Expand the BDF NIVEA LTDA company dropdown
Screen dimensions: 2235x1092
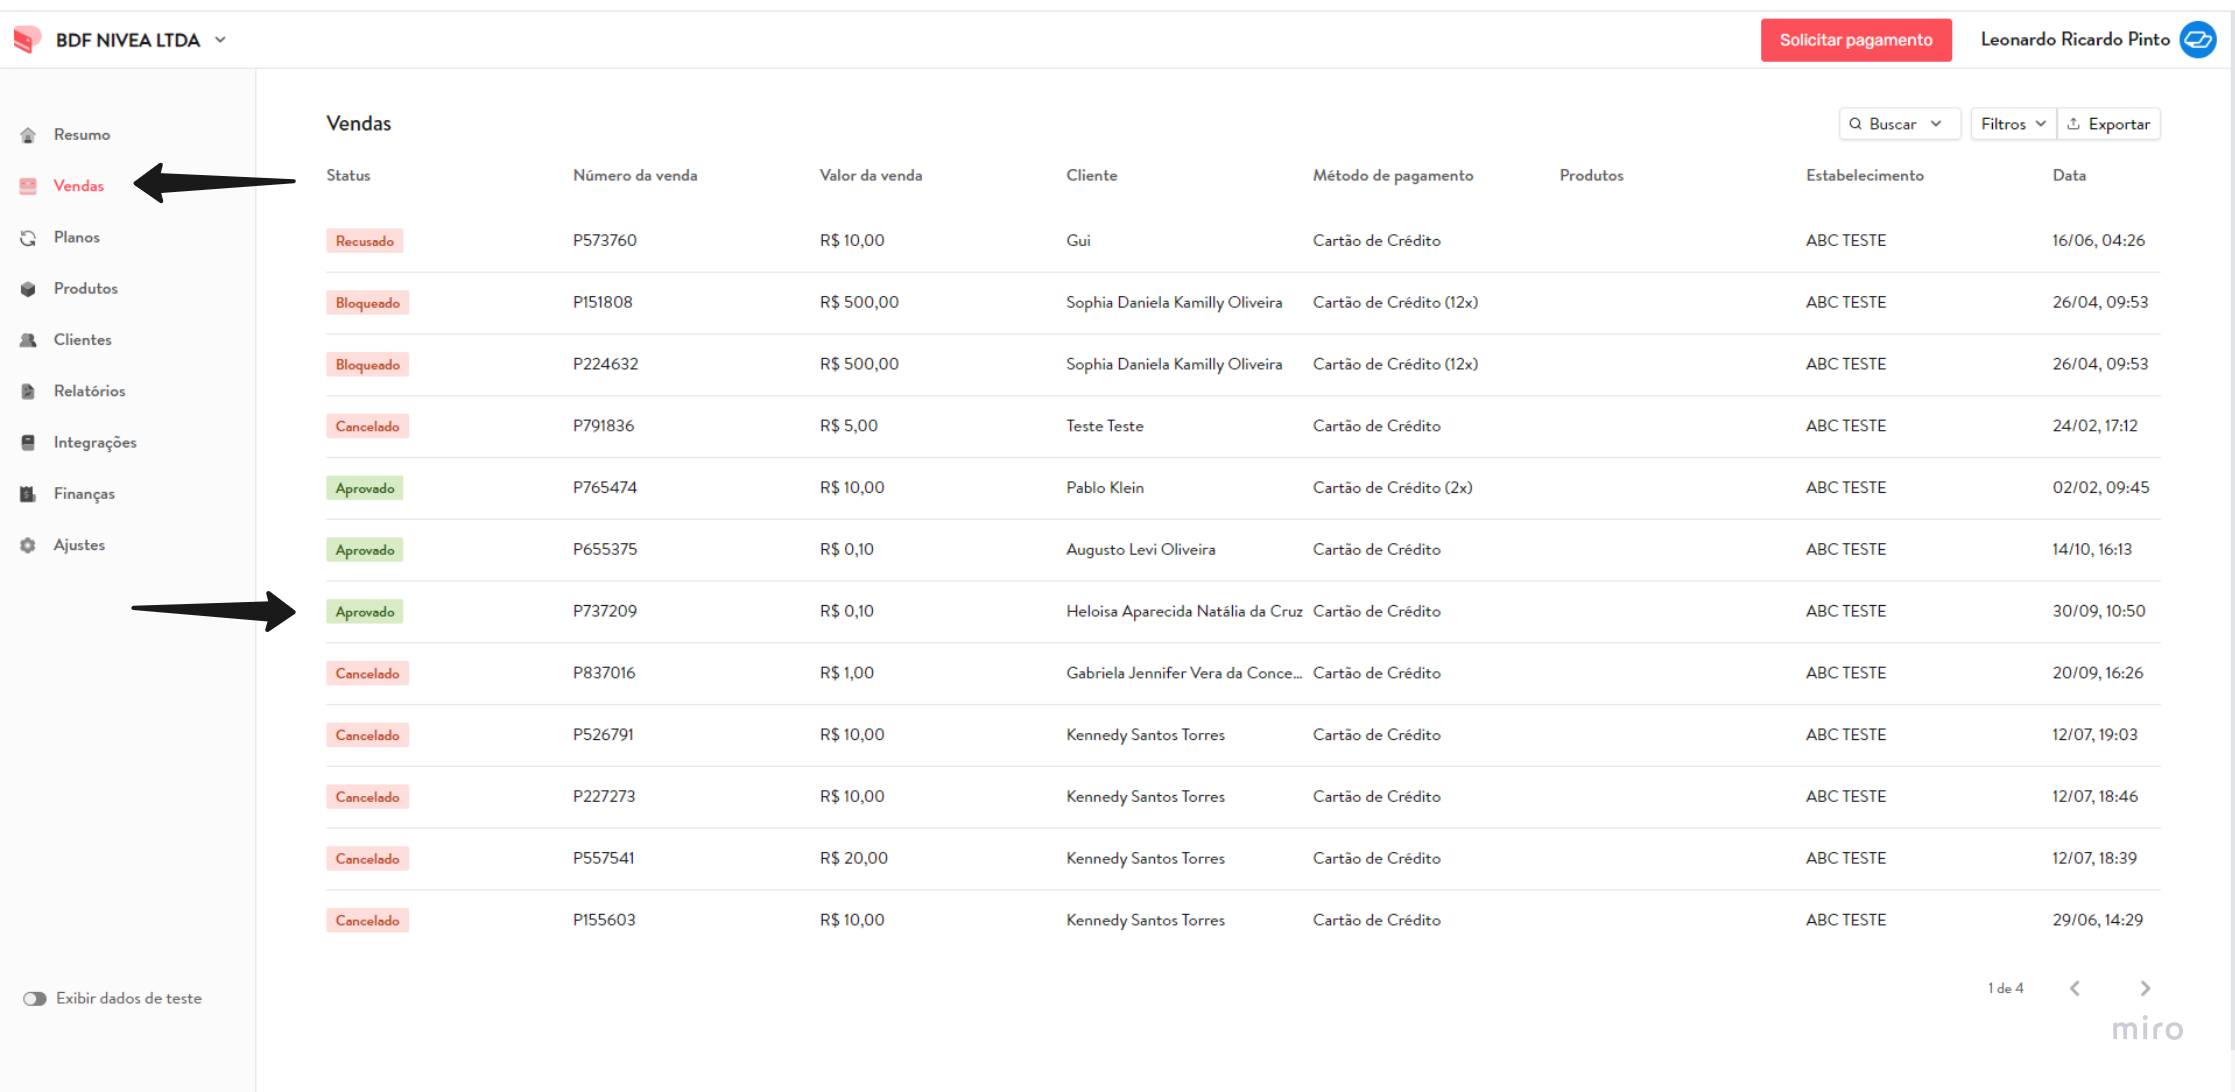[221, 40]
